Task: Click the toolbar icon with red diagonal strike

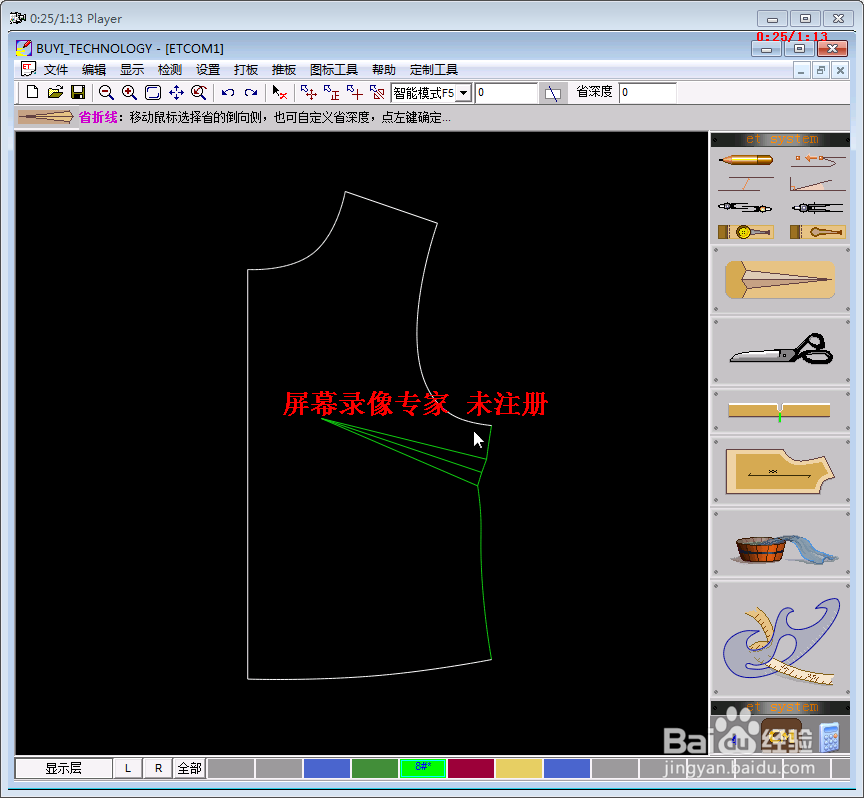Action: [x=377, y=93]
